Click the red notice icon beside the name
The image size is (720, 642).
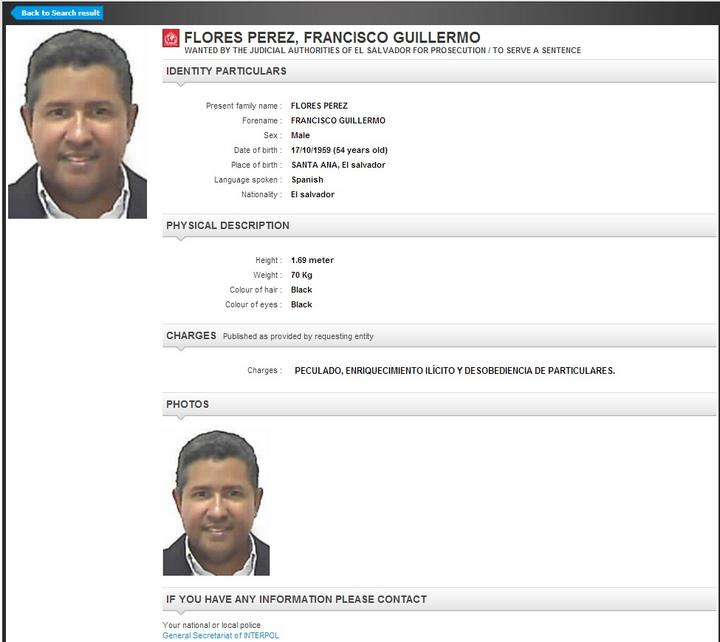[x=171, y=40]
